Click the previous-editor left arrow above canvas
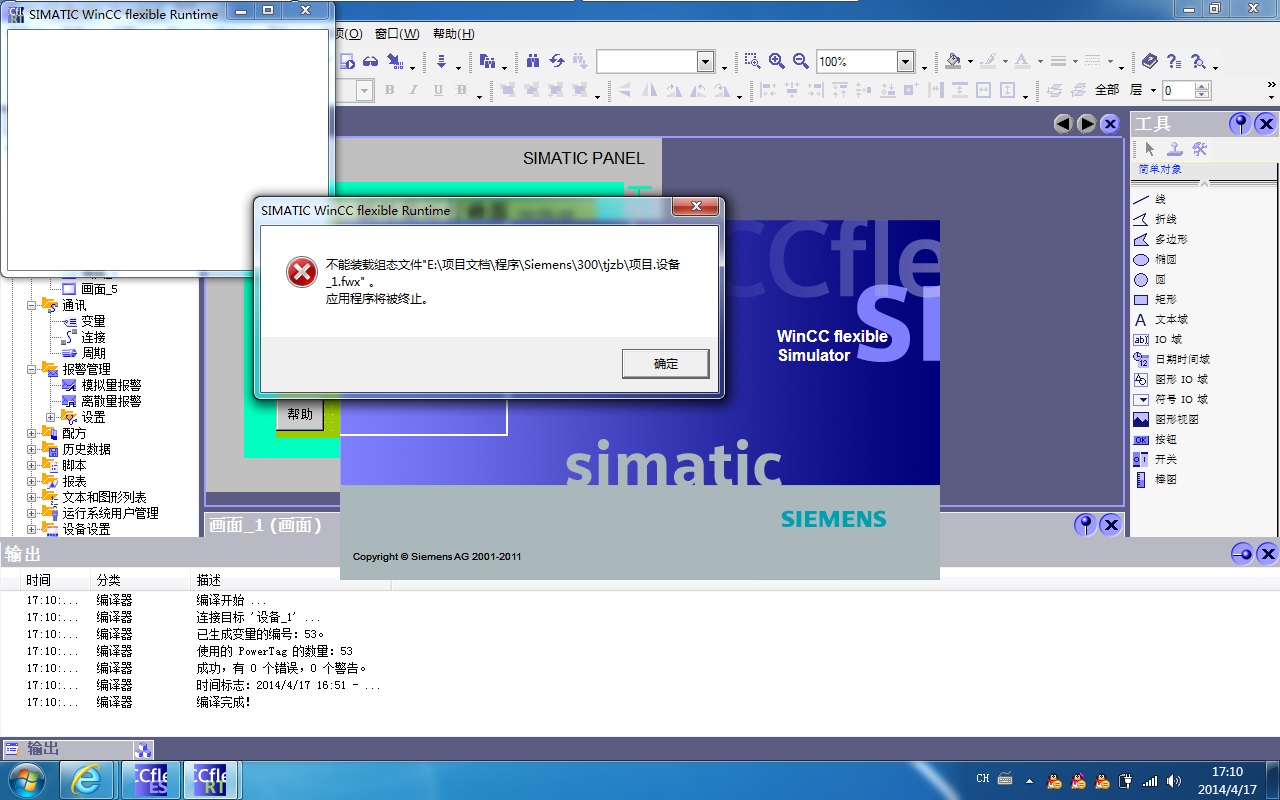1280x800 pixels. tap(1063, 124)
